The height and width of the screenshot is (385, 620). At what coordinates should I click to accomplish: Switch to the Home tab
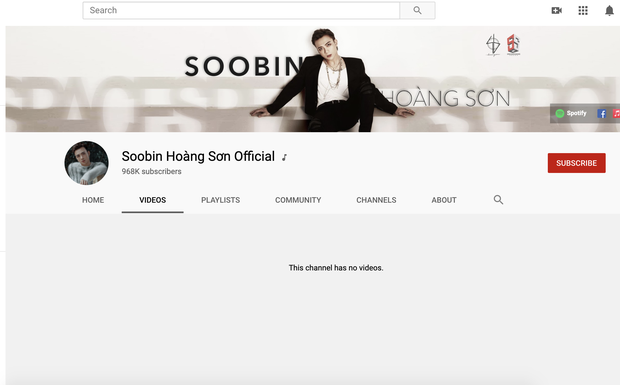point(93,200)
